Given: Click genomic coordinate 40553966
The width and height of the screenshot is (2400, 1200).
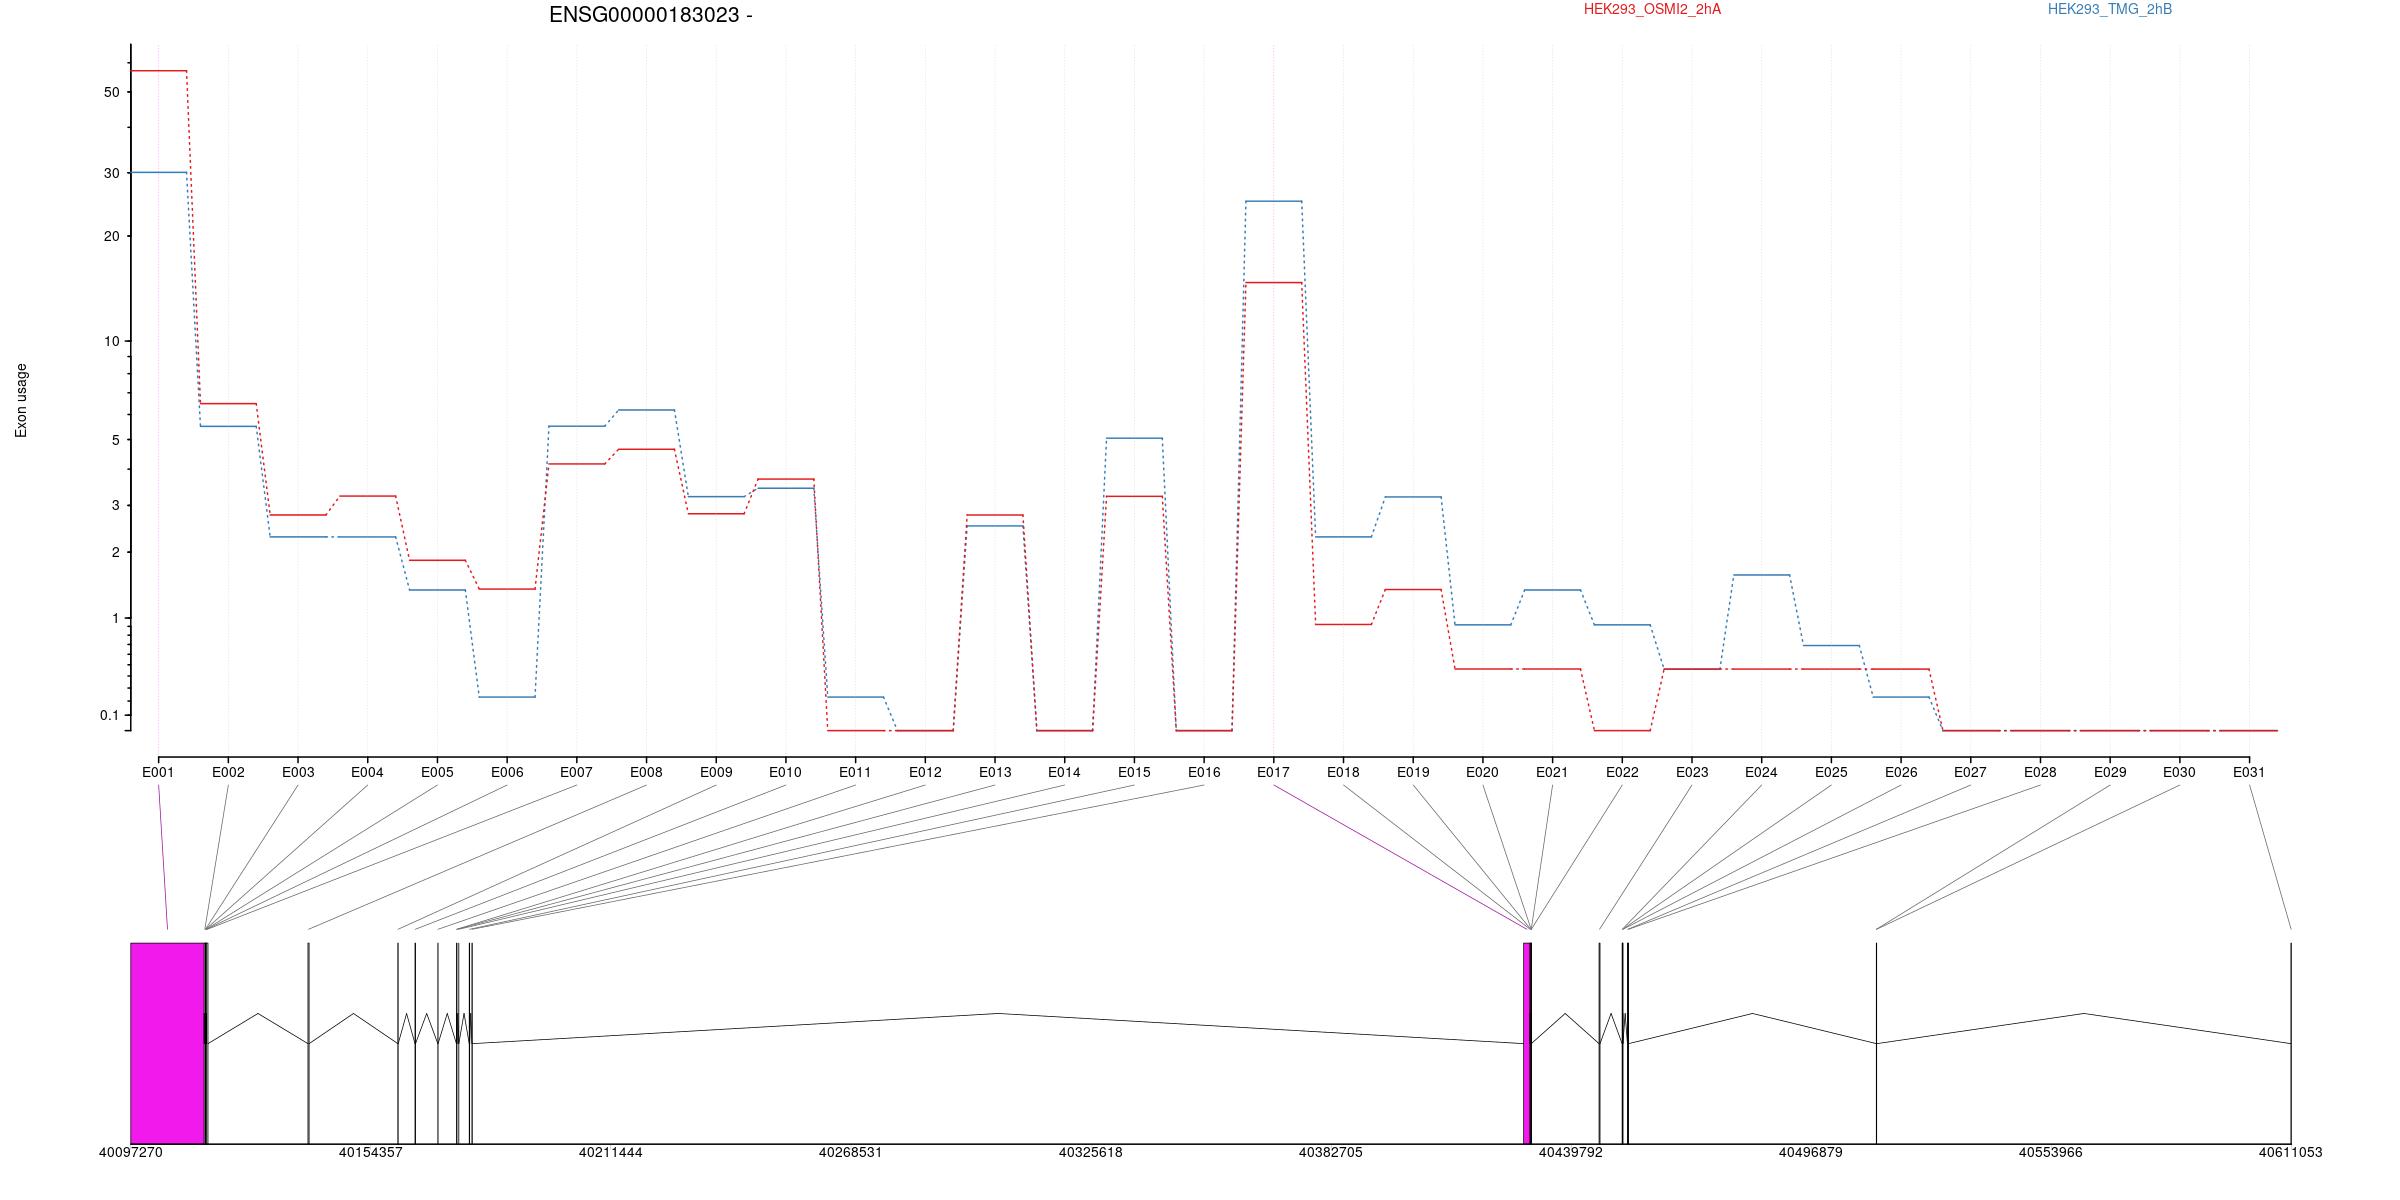Looking at the screenshot, I should pos(2050,1152).
